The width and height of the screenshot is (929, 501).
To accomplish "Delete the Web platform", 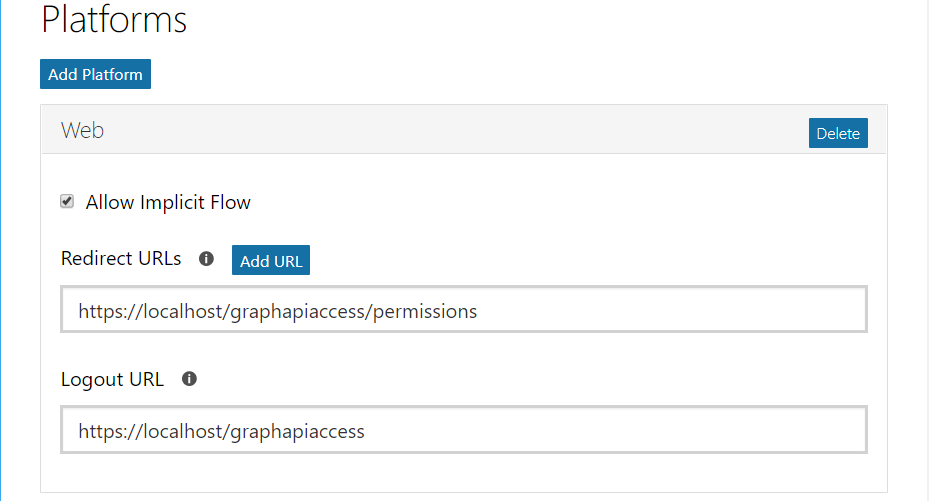I will 838,133.
